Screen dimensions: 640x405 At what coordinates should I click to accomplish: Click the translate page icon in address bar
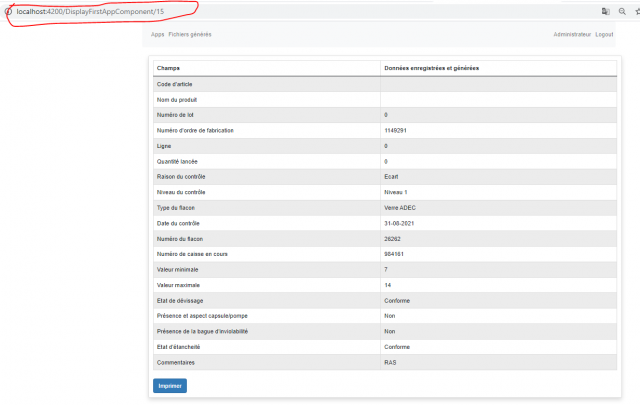[x=605, y=10]
